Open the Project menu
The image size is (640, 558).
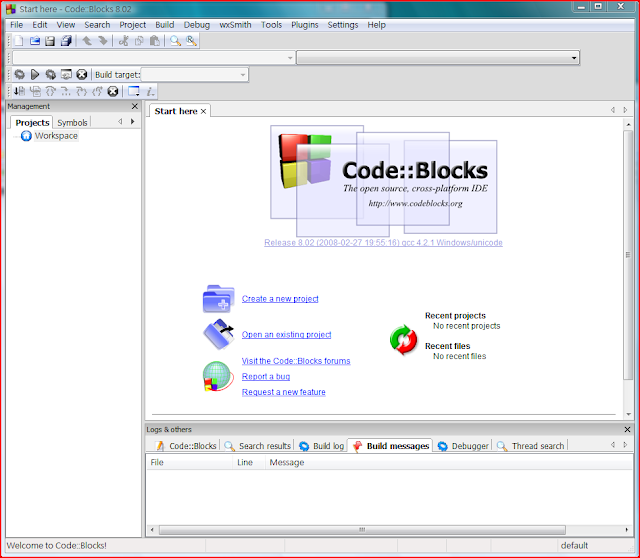coord(132,25)
